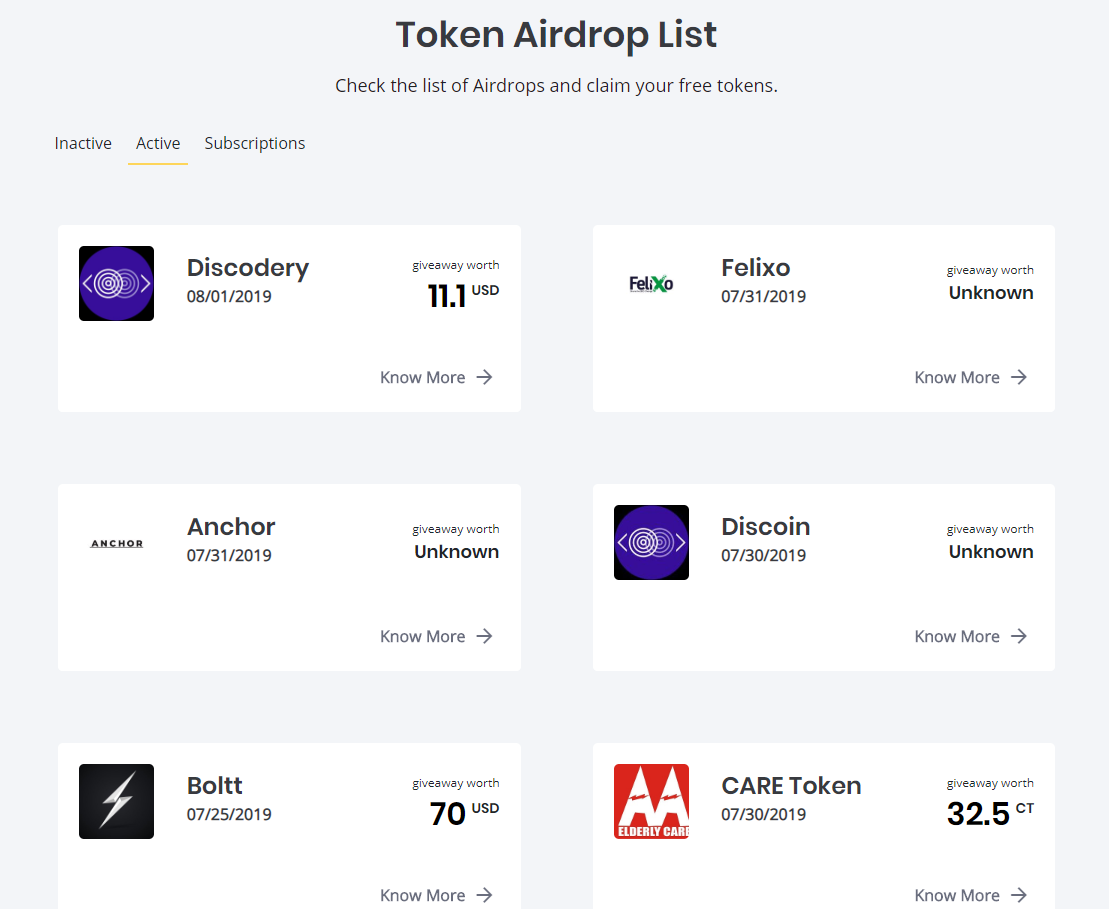Open Know More for Discodery

pos(436,377)
